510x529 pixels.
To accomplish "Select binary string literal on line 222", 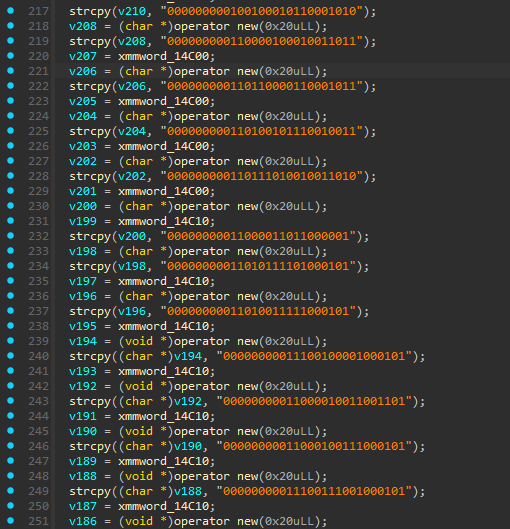I will pyautogui.click(x=262, y=86).
